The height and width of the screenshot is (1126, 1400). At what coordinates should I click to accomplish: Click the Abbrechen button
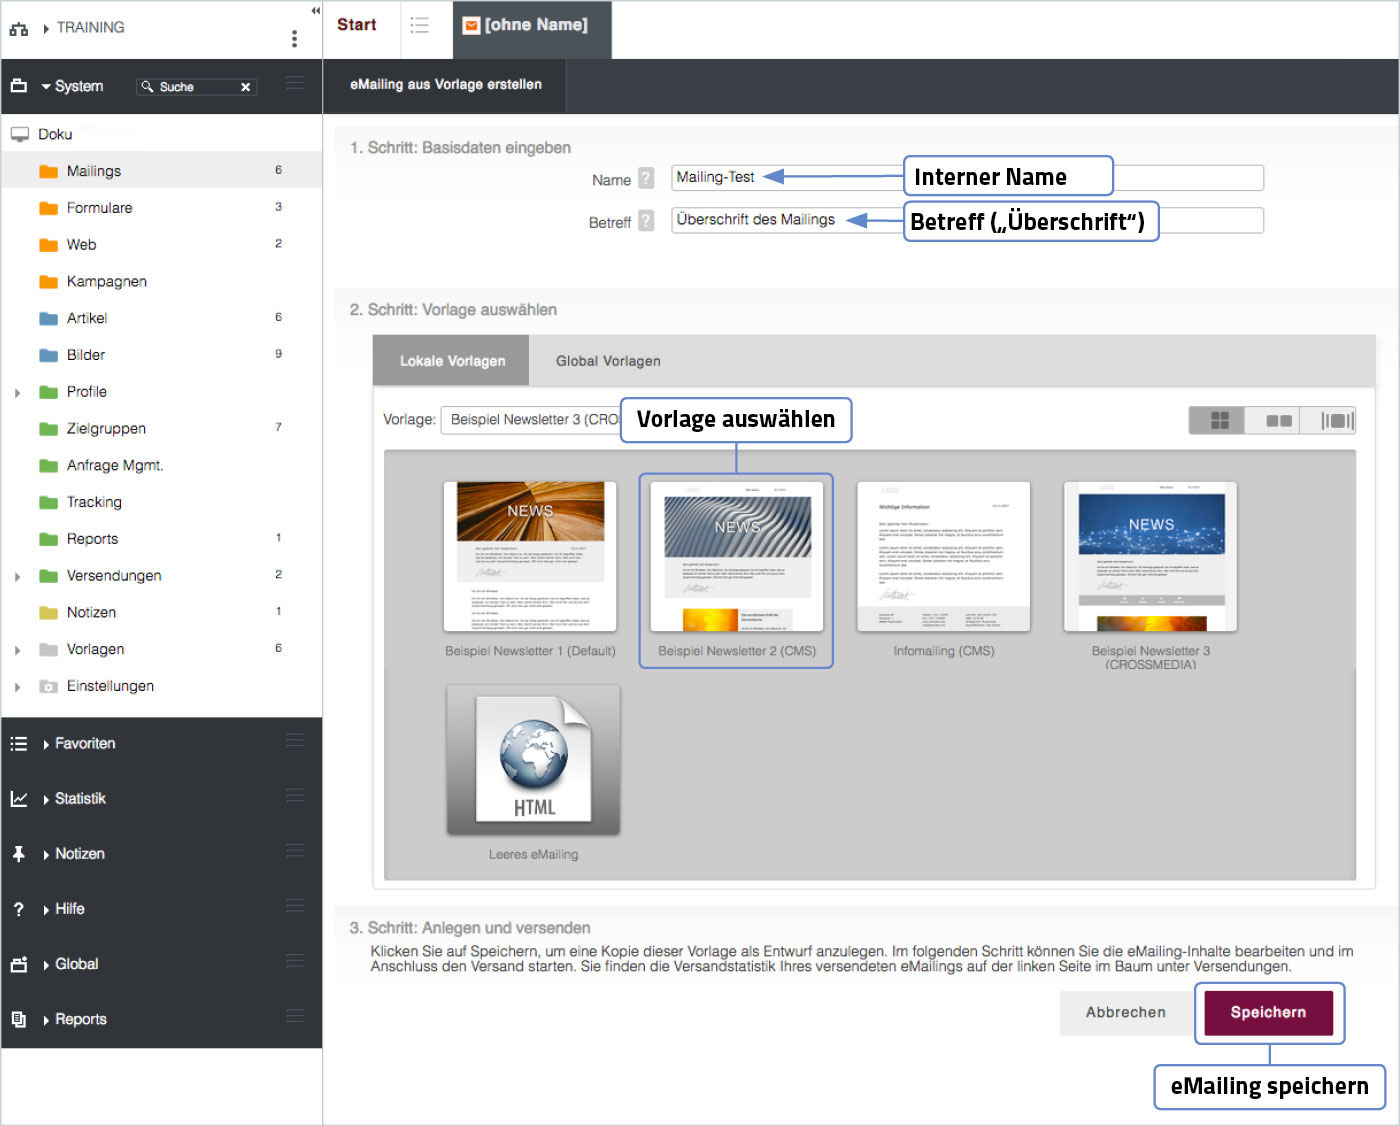click(1125, 1012)
